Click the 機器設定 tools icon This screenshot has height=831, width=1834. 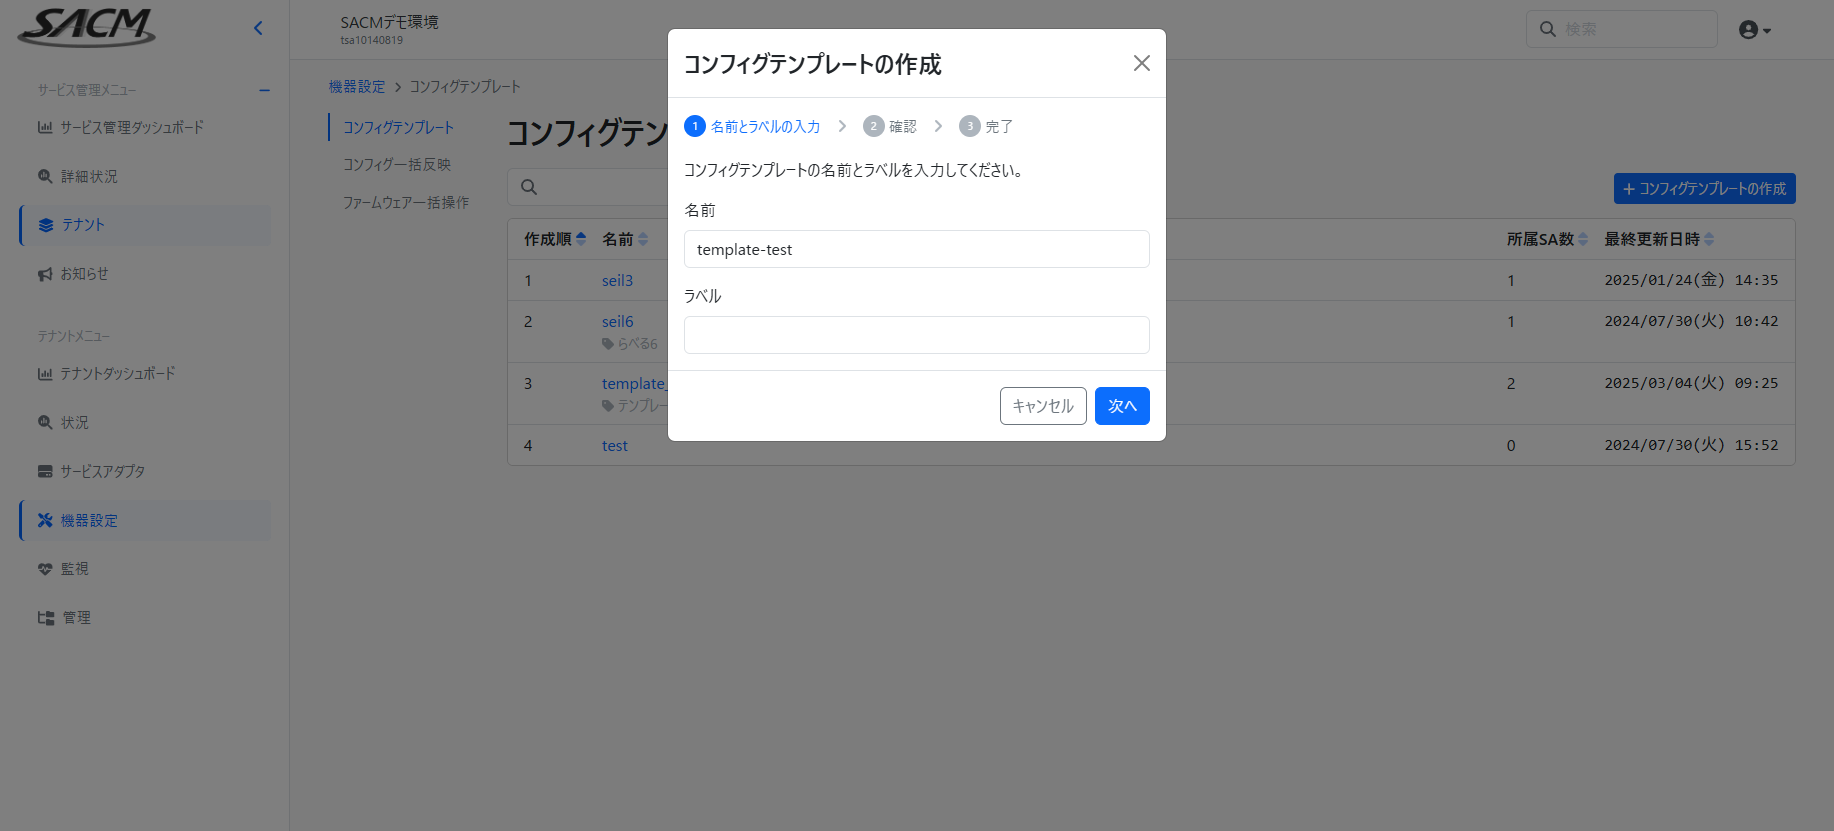pos(45,520)
